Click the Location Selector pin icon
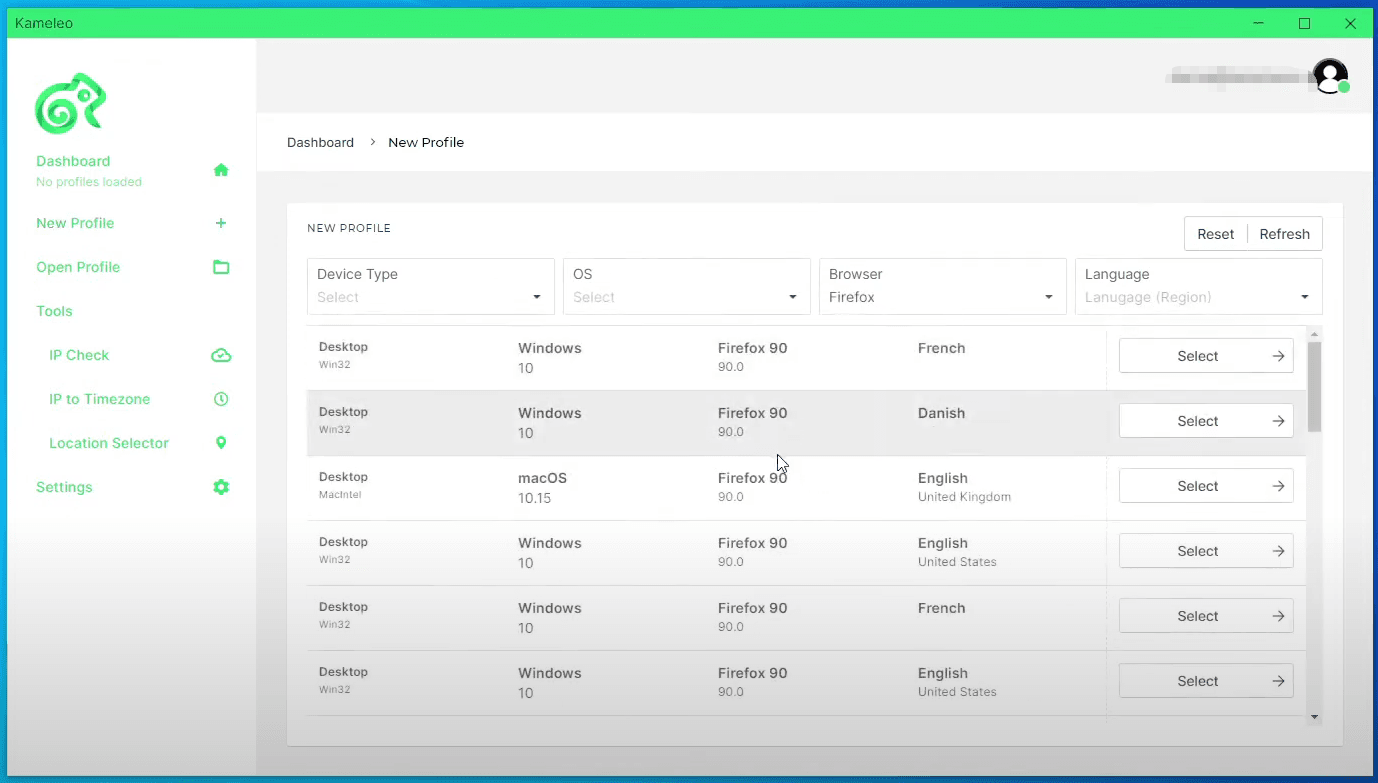 click(221, 443)
